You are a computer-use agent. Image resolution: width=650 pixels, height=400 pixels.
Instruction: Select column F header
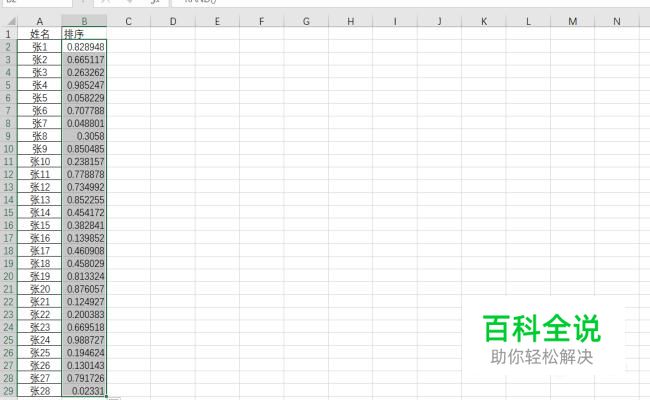click(262, 21)
